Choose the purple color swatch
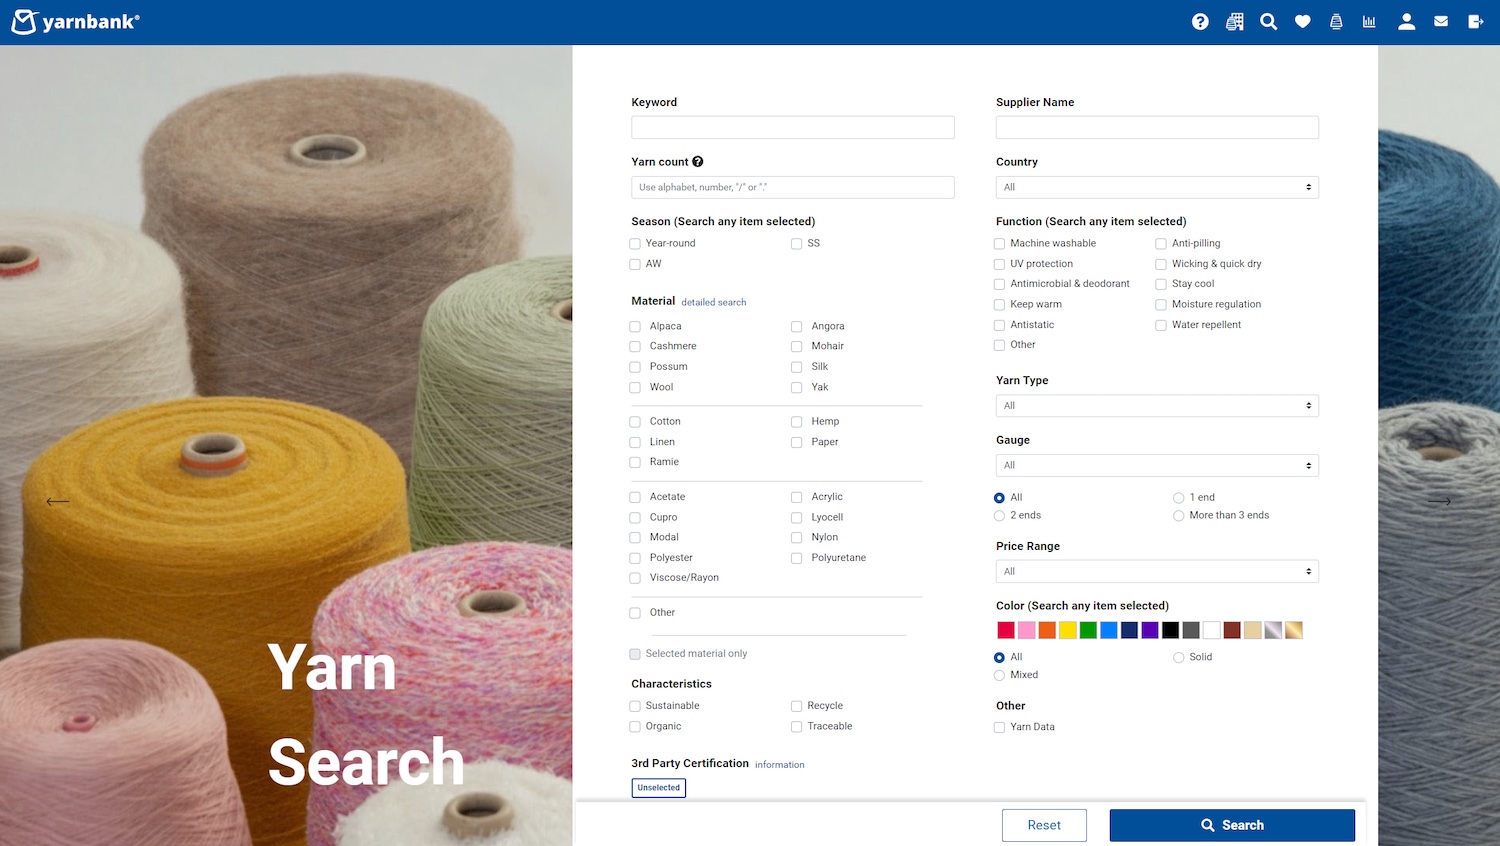The image size is (1500, 846). click(1150, 630)
